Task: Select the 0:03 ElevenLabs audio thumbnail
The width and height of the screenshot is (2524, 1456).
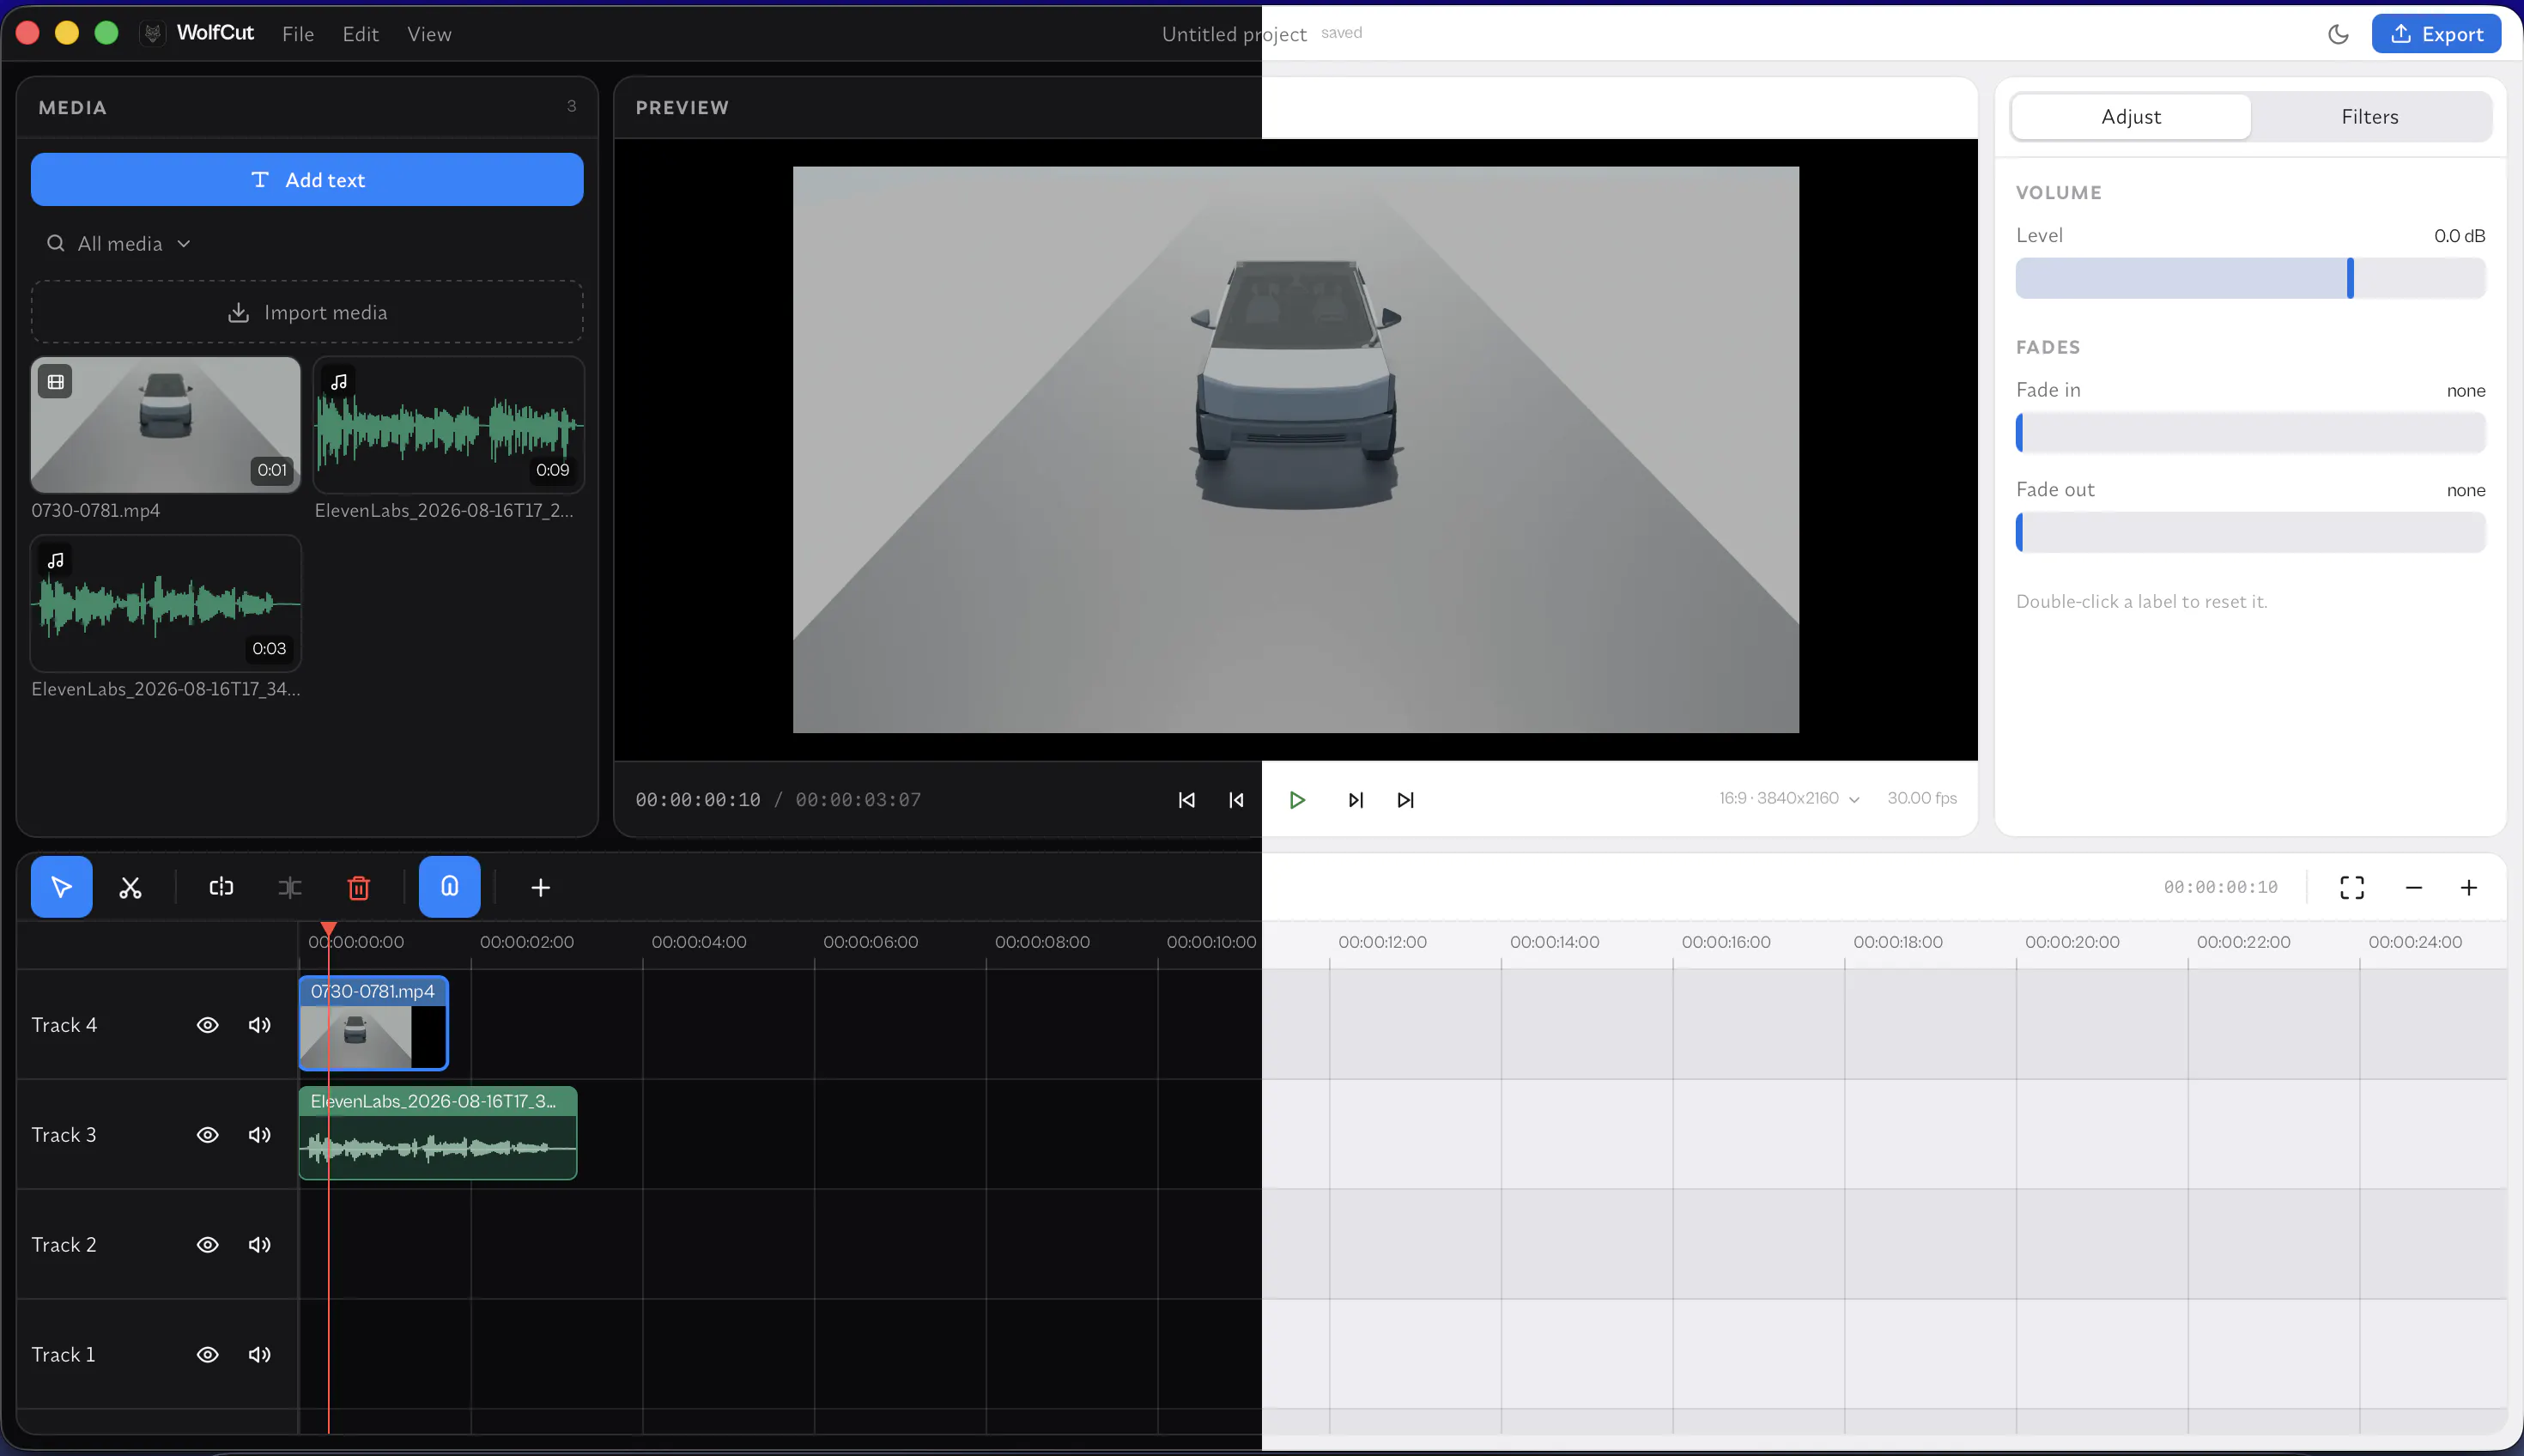Action: [166, 603]
